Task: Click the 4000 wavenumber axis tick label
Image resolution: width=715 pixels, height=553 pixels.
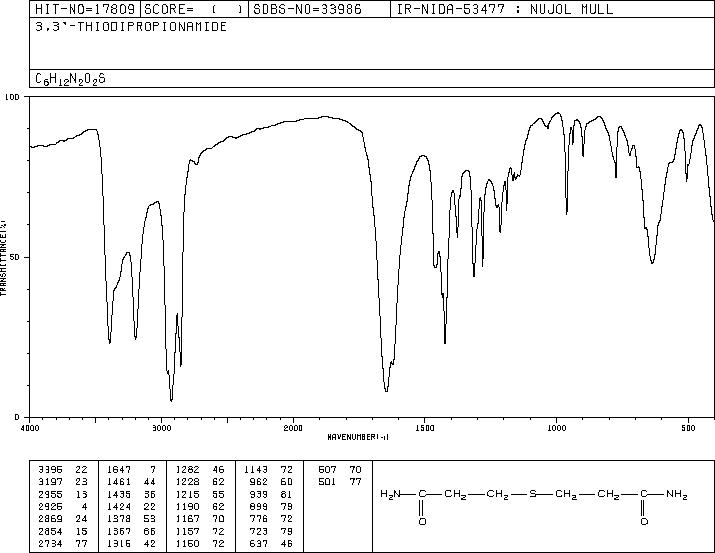Action: pyautogui.click(x=30, y=428)
